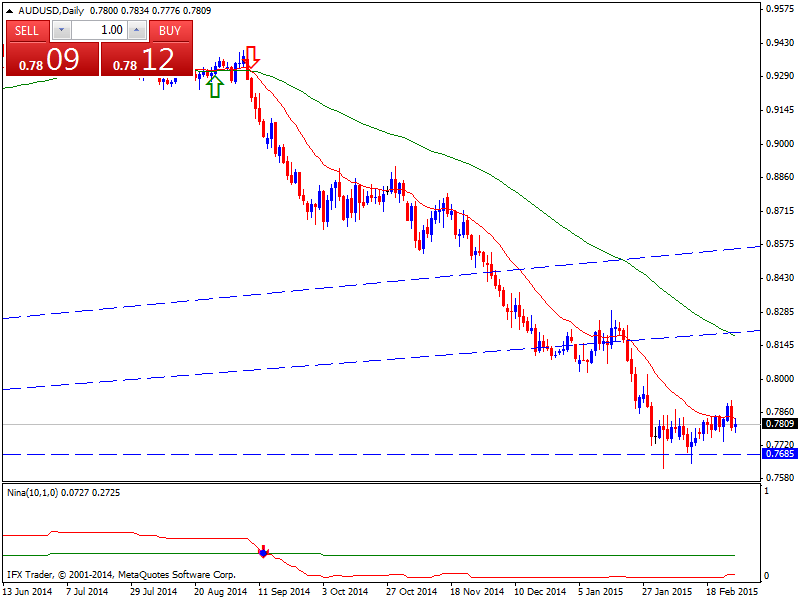The height and width of the screenshot is (600, 800).
Task: Click the 0.9575 price scale label
Action: 780,9
